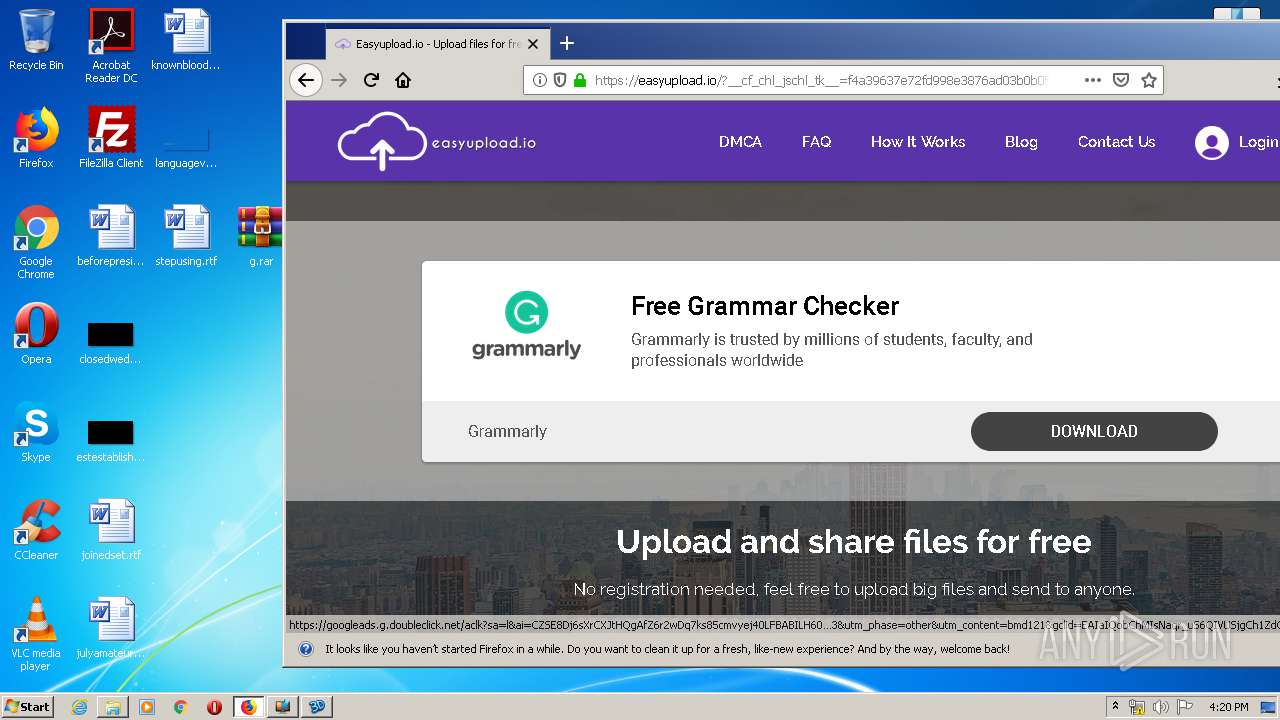Launch FileZilla Client desktop shortcut
This screenshot has width=1280, height=720.
click(x=111, y=138)
